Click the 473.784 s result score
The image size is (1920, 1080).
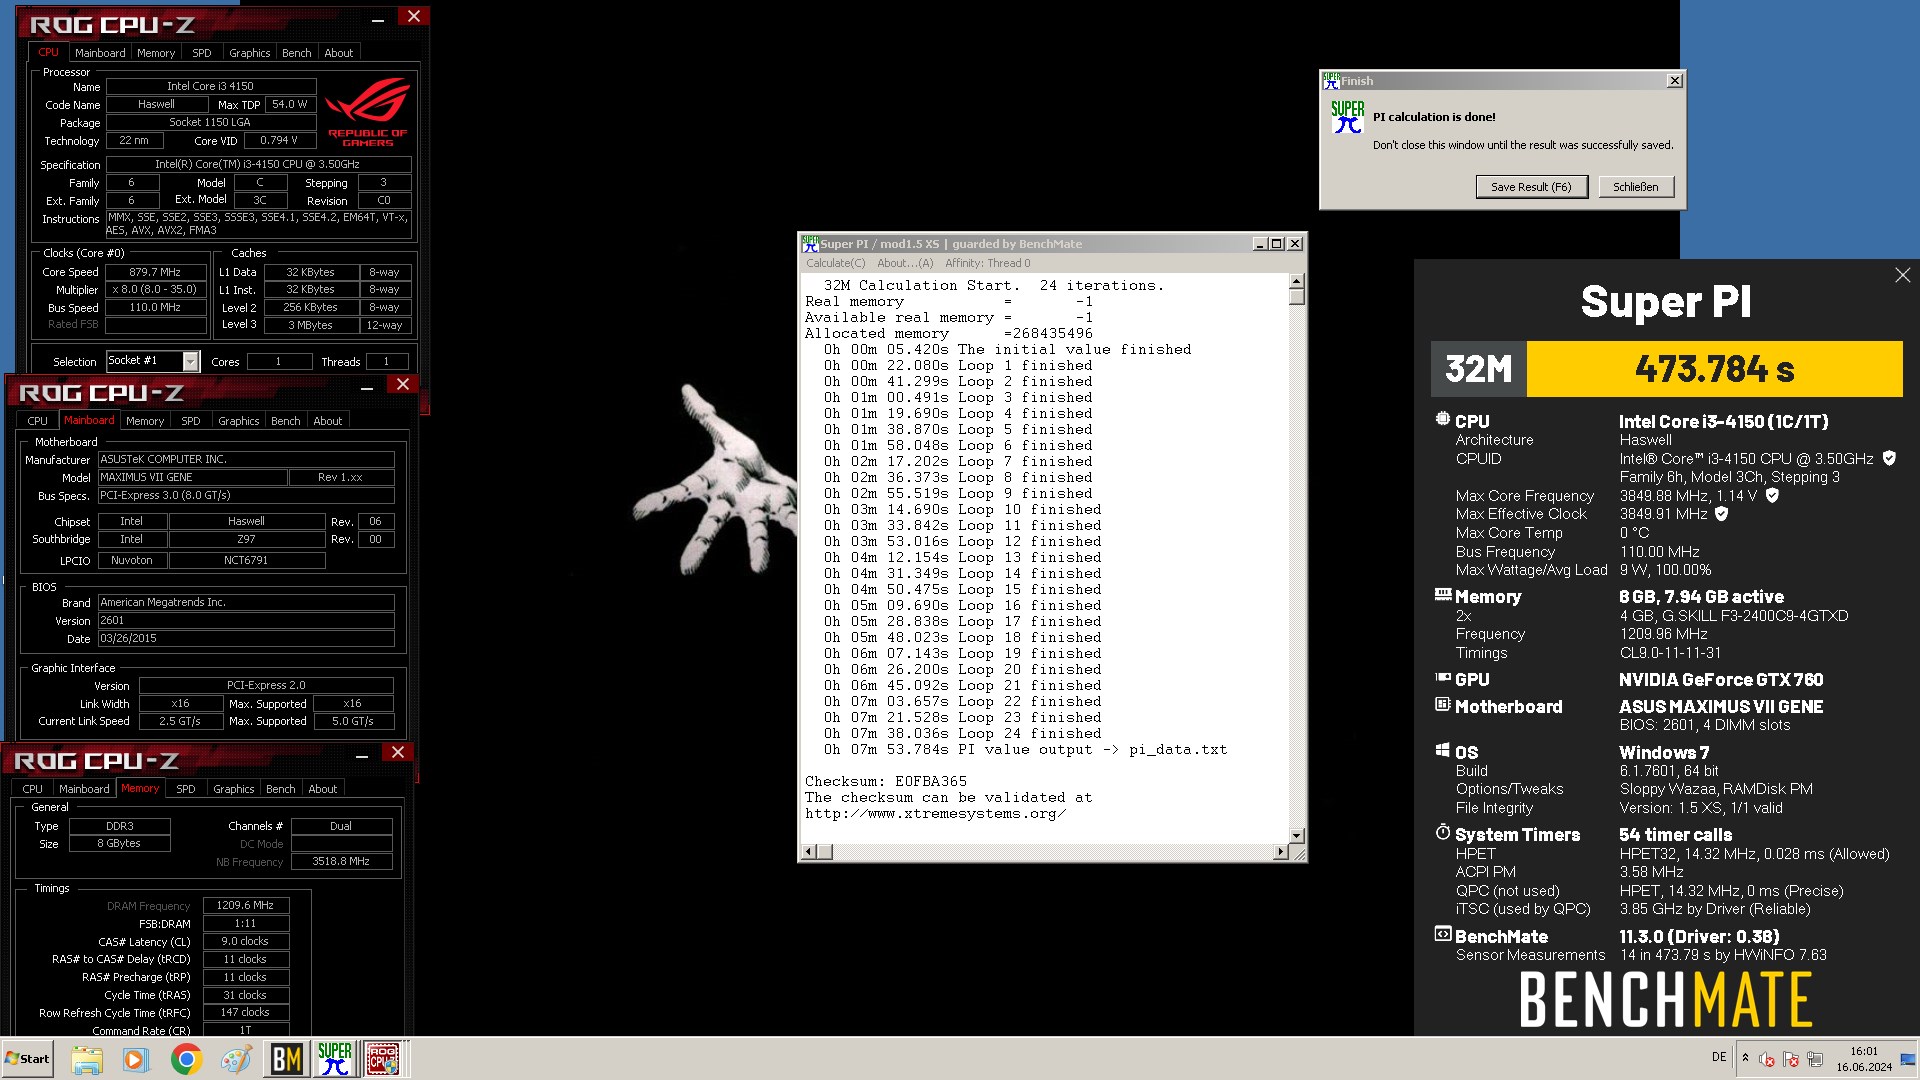[1715, 369]
